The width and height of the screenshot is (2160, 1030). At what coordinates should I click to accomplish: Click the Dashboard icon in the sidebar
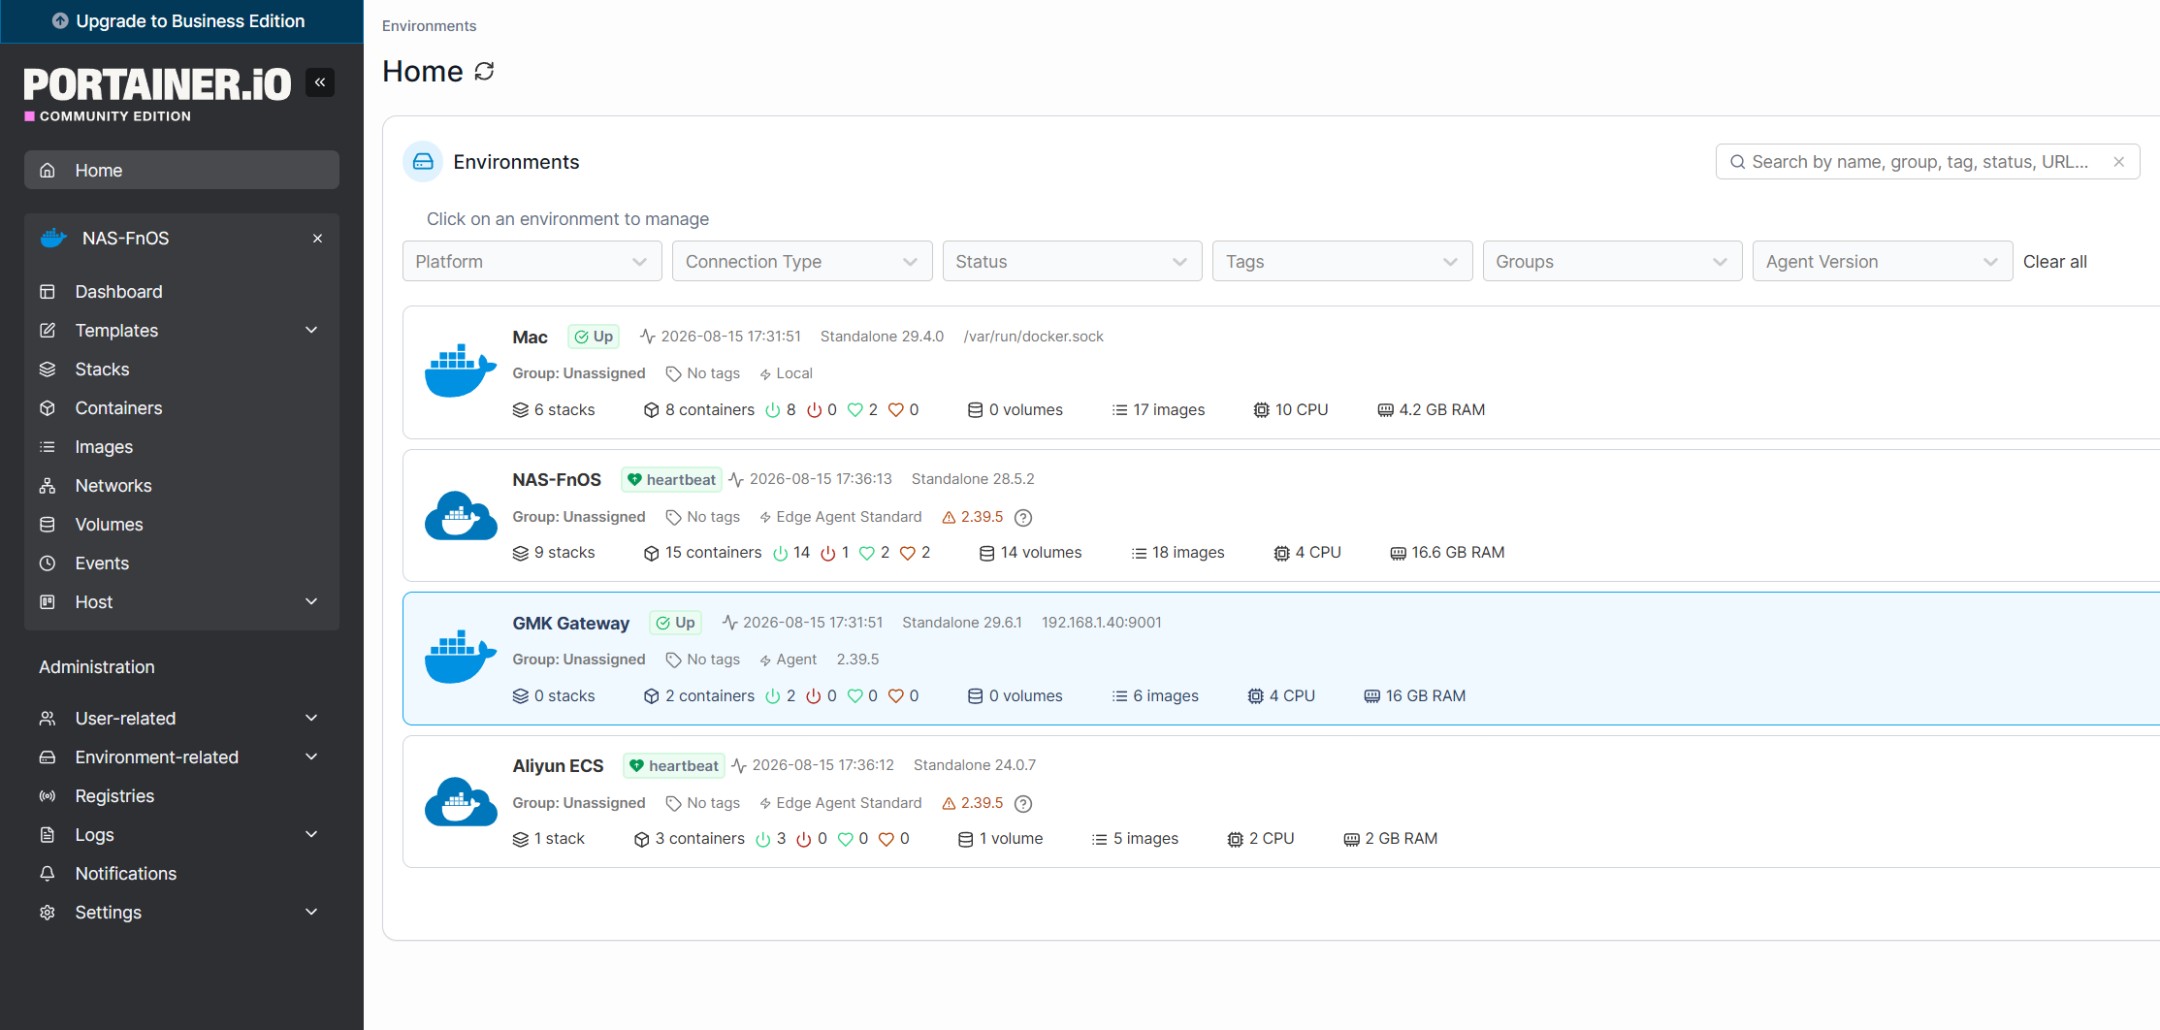coord(47,292)
